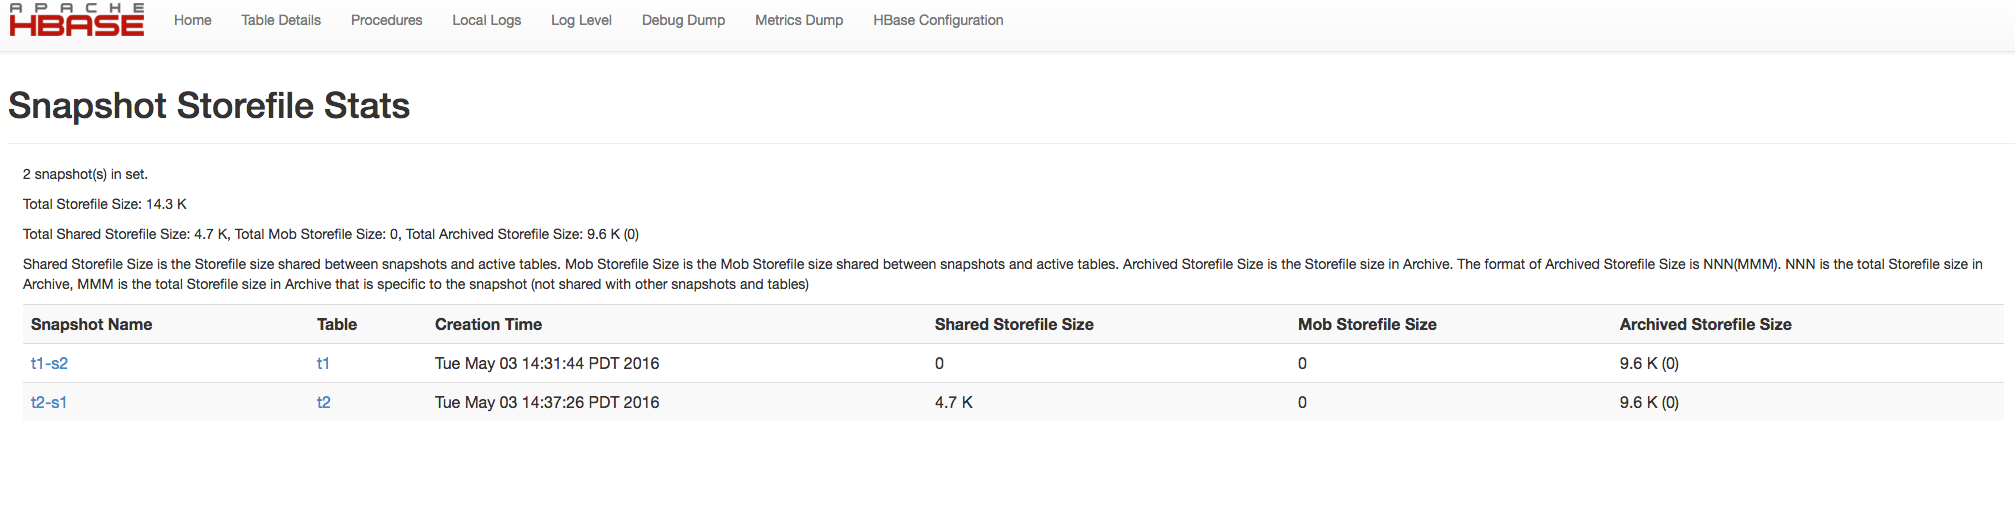
Task: Go to the Home page
Action: tap(192, 20)
